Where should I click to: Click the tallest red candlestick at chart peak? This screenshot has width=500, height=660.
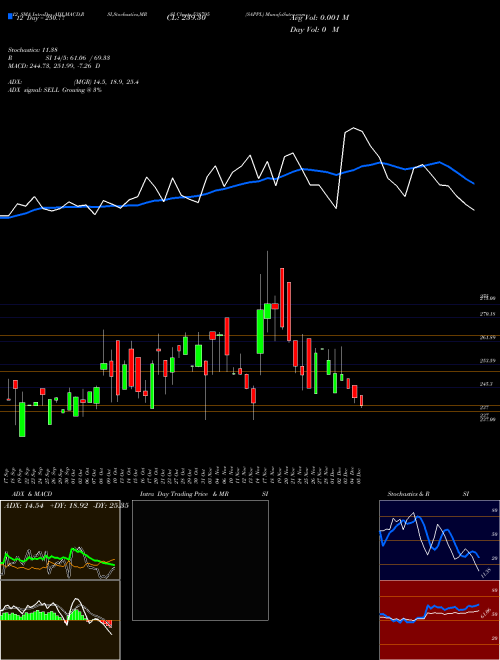point(282,297)
